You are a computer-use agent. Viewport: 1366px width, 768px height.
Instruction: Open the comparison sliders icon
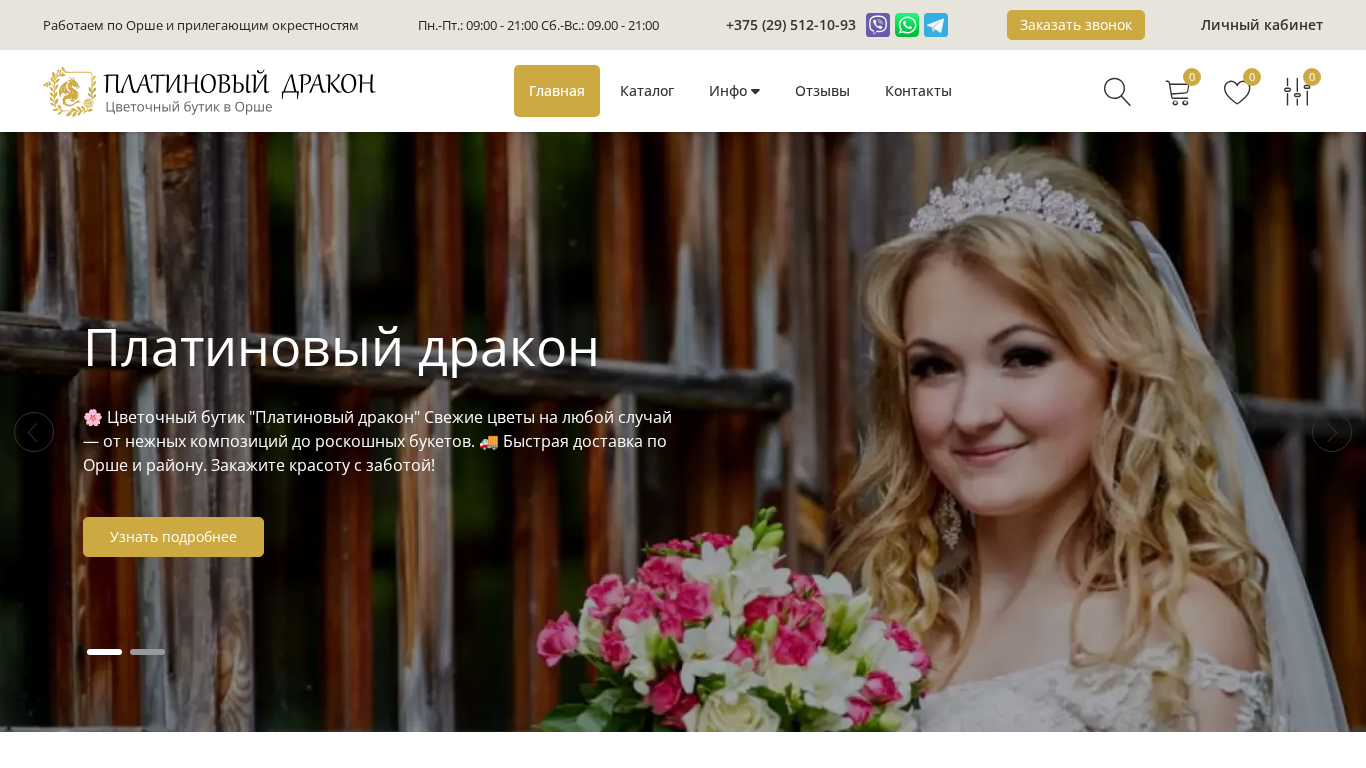(x=1297, y=92)
